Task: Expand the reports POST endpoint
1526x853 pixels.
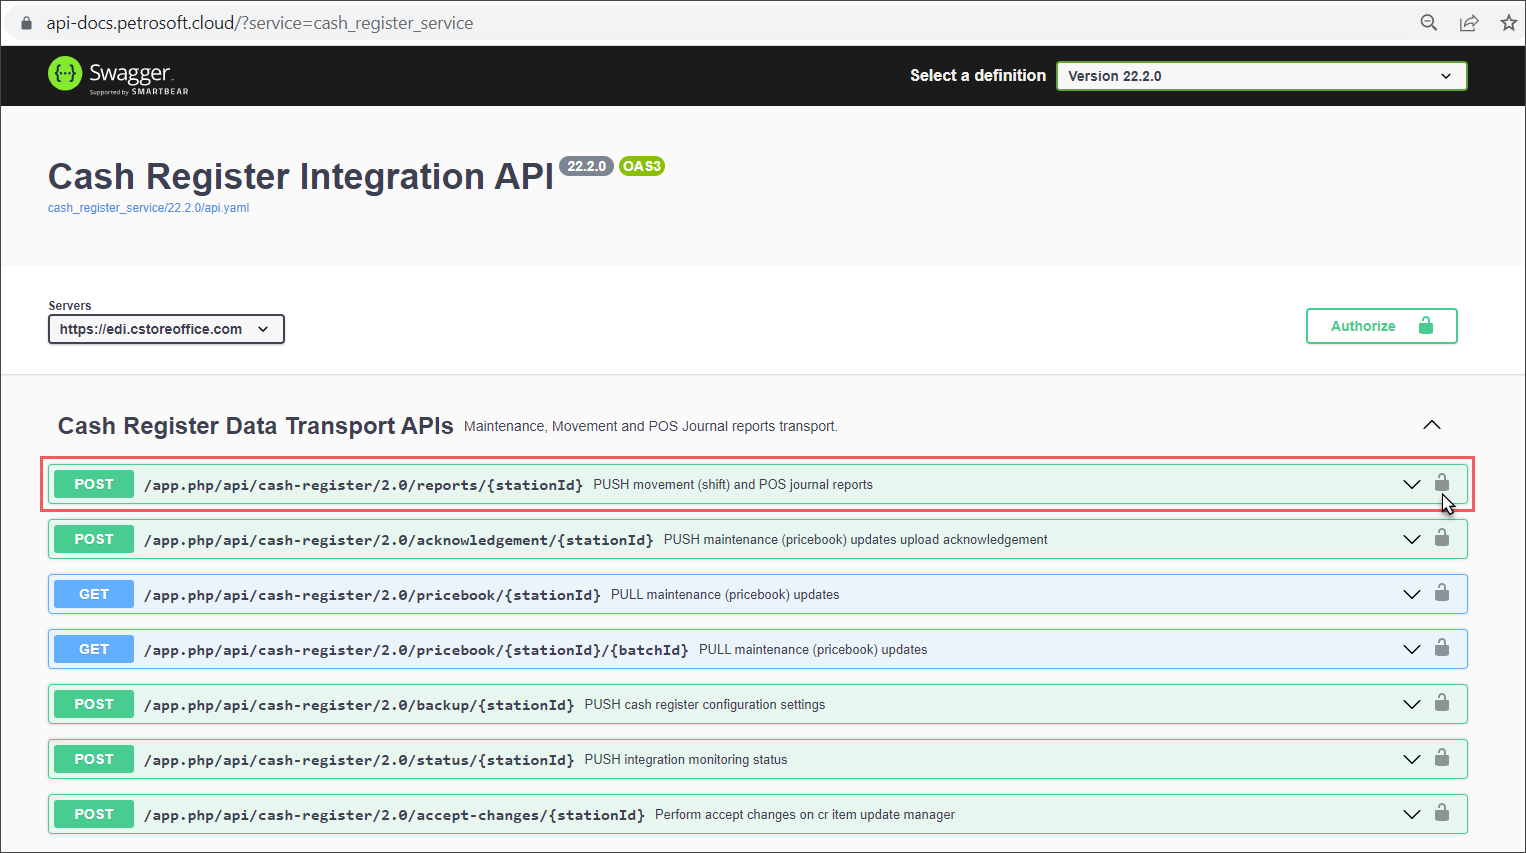Action: 1411,484
